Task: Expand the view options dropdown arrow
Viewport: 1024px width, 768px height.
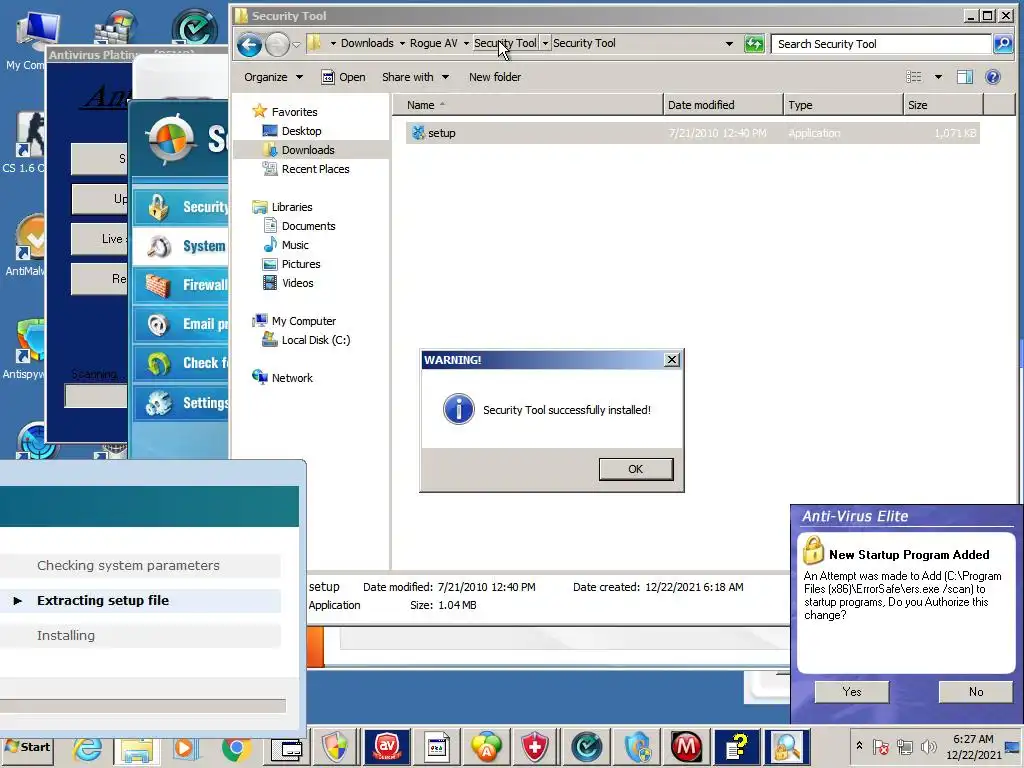Action: tap(938, 77)
